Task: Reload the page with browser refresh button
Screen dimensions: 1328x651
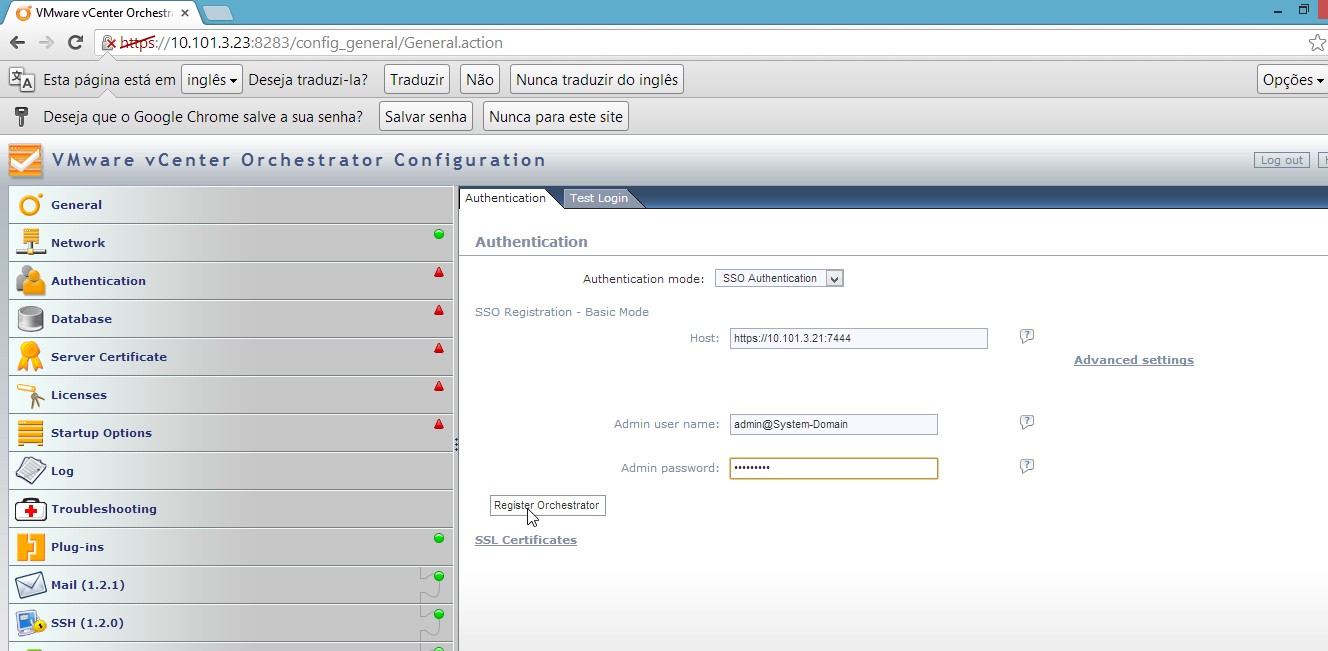Action: click(75, 42)
